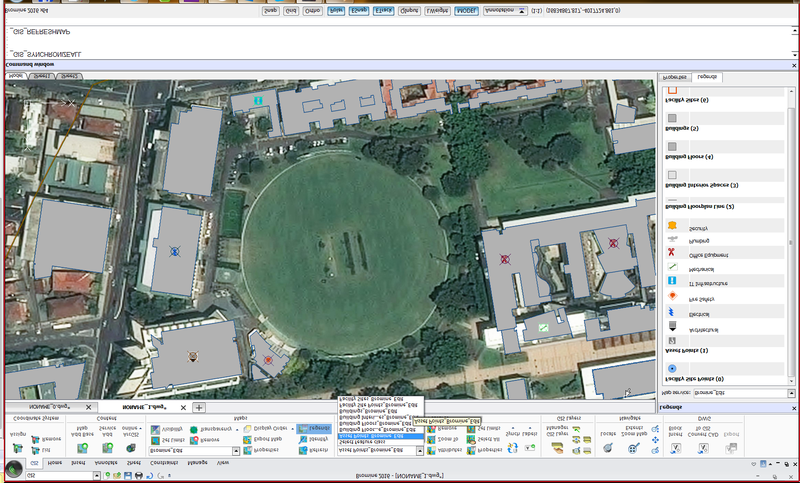Click Set Limits in Maps group
The height and width of the screenshot is (483, 800).
(167, 440)
